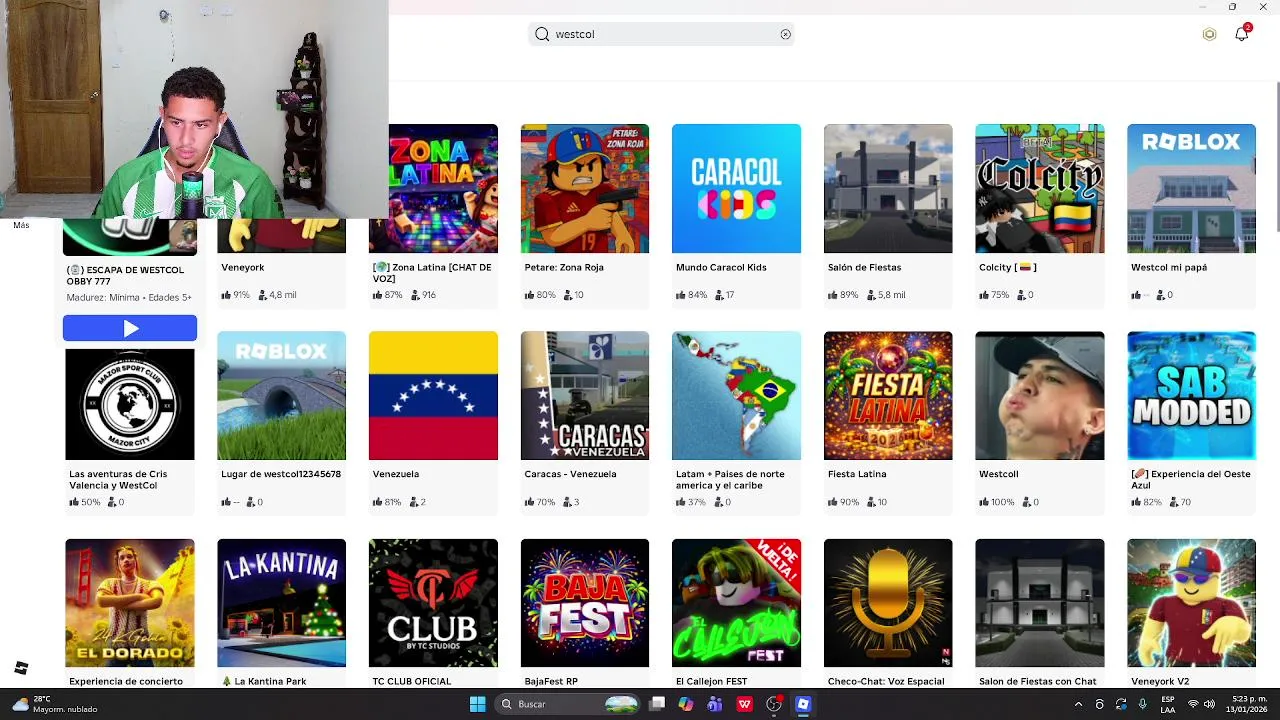The image size is (1280, 720).
Task: Open the OBS Studio taskbar icon
Action: pyautogui.click(x=773, y=704)
